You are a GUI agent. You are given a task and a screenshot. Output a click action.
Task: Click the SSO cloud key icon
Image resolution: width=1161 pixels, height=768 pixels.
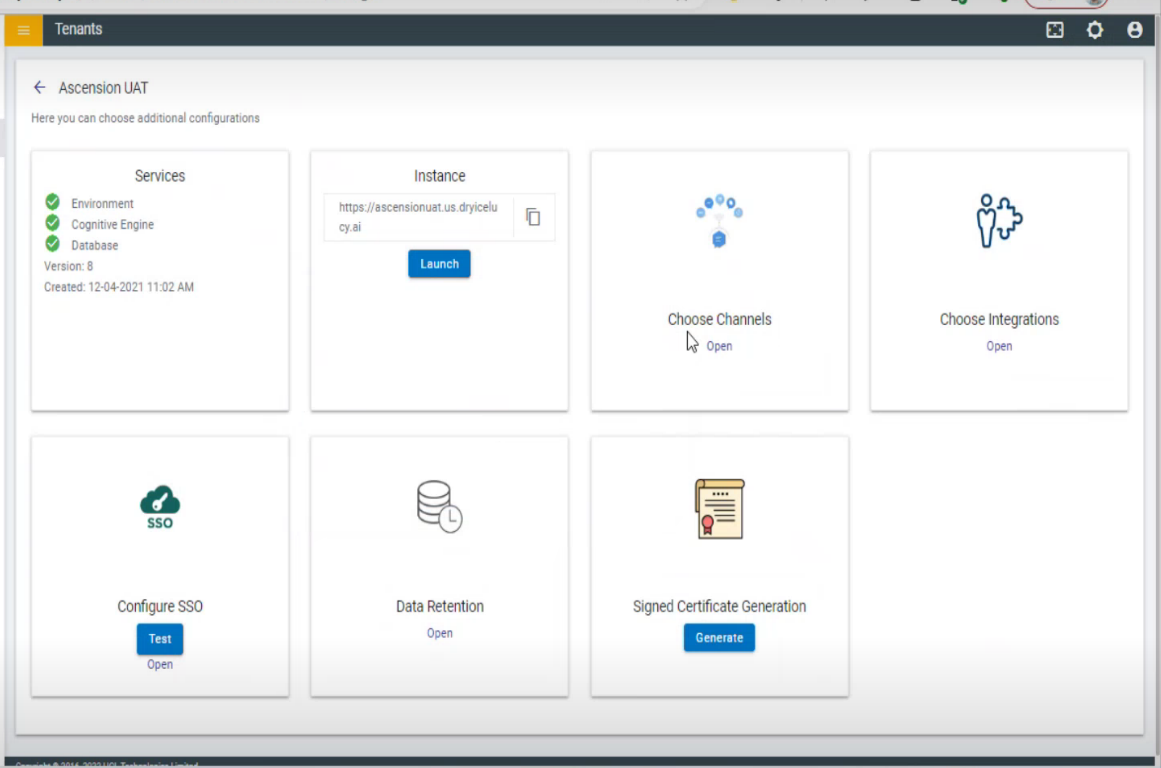click(160, 507)
